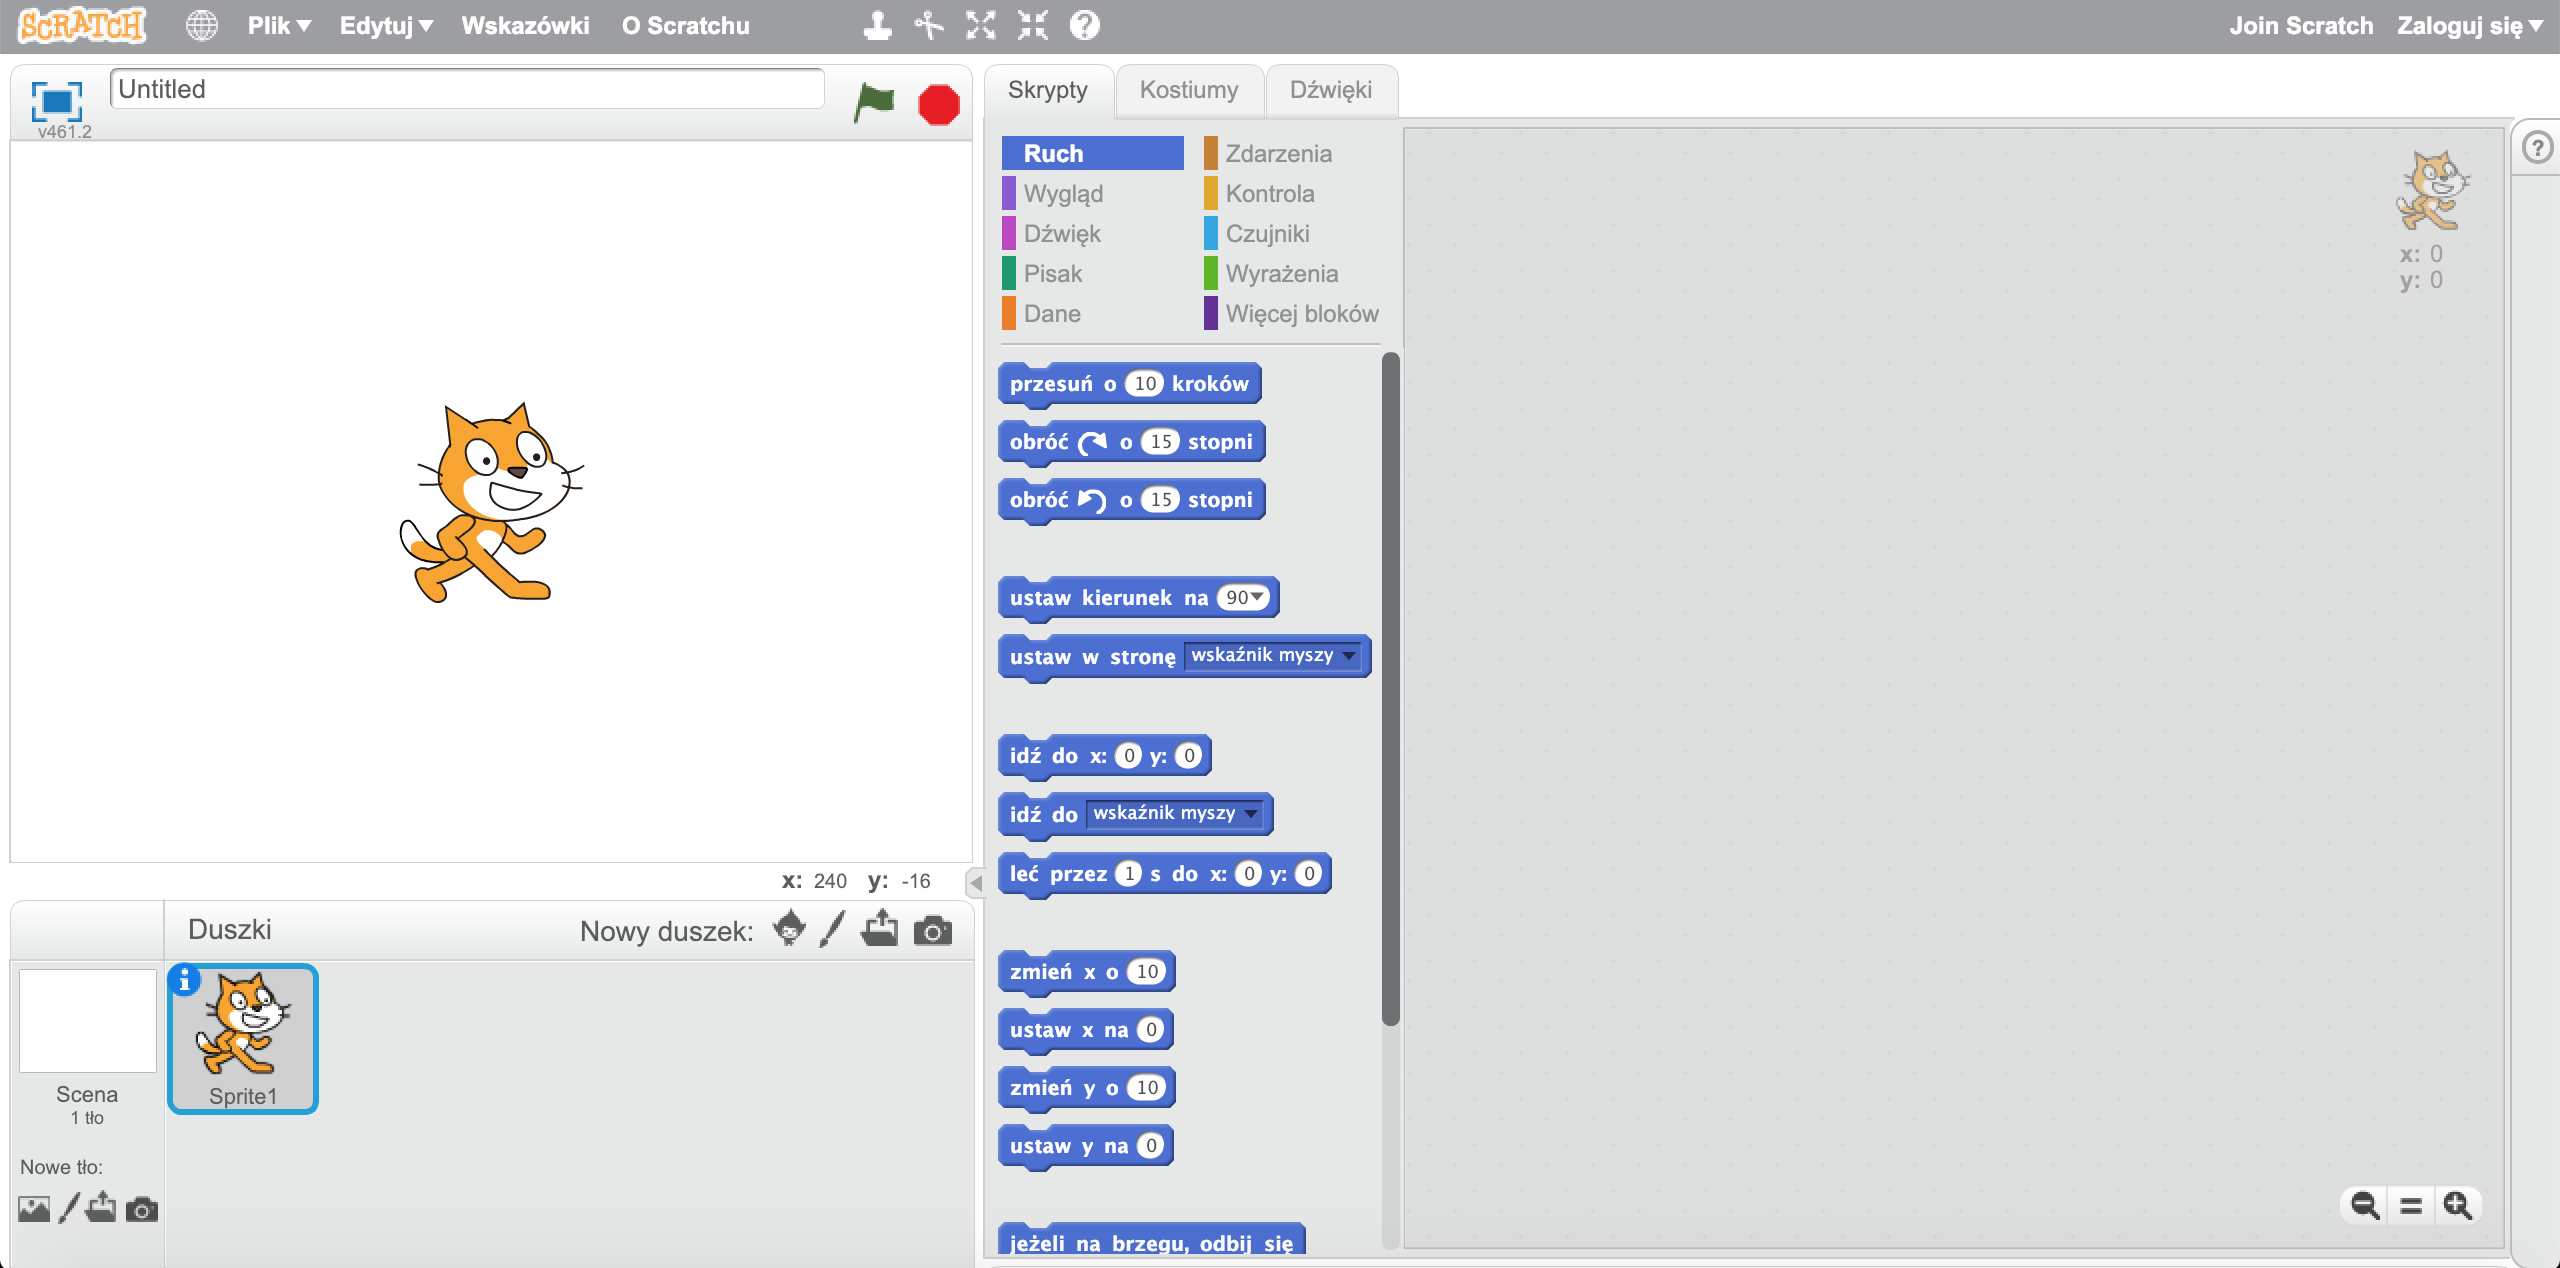Open wskaźnik myszy dropdown in ustaw w stronę
Screen dimensions: 2560x1268
pos(1272,655)
